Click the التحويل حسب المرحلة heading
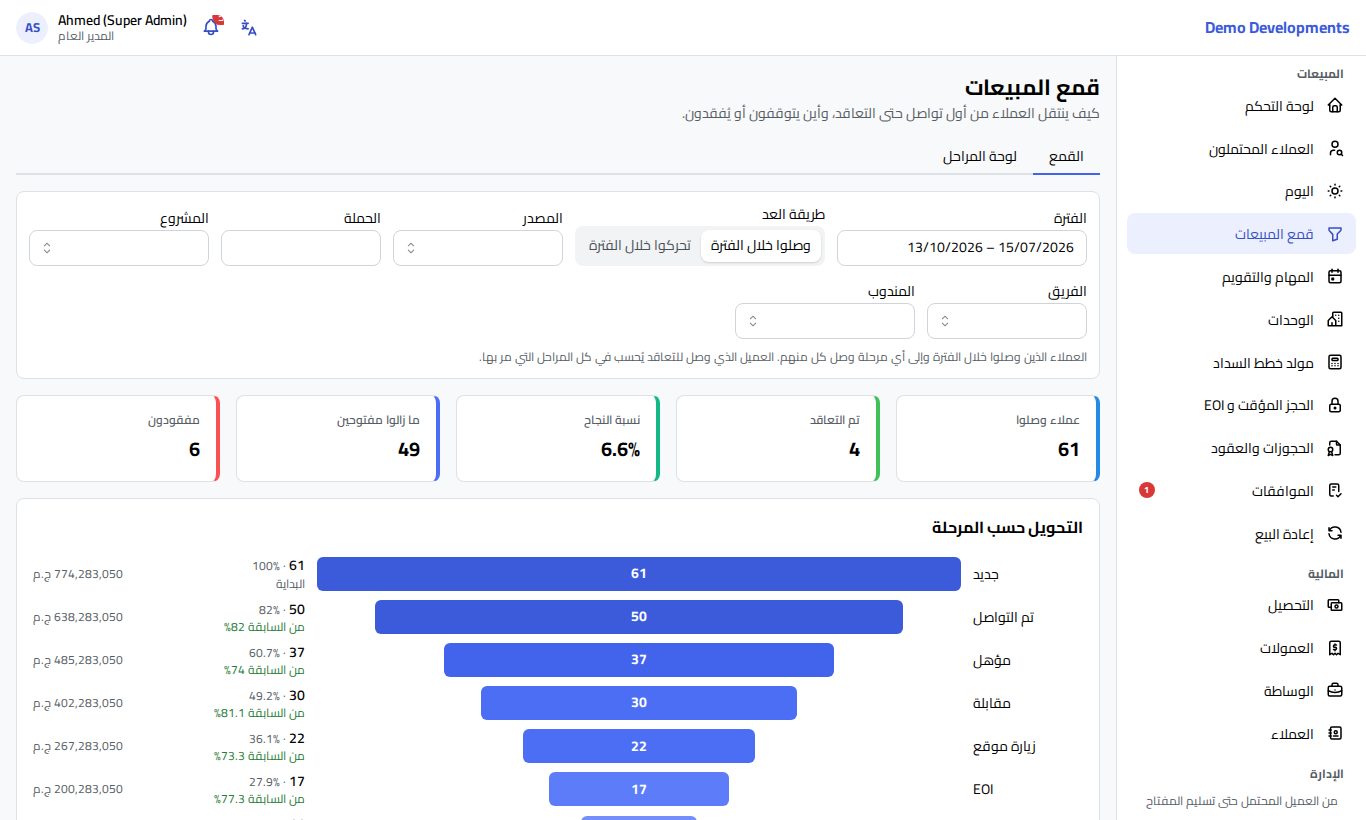 (x=1007, y=527)
